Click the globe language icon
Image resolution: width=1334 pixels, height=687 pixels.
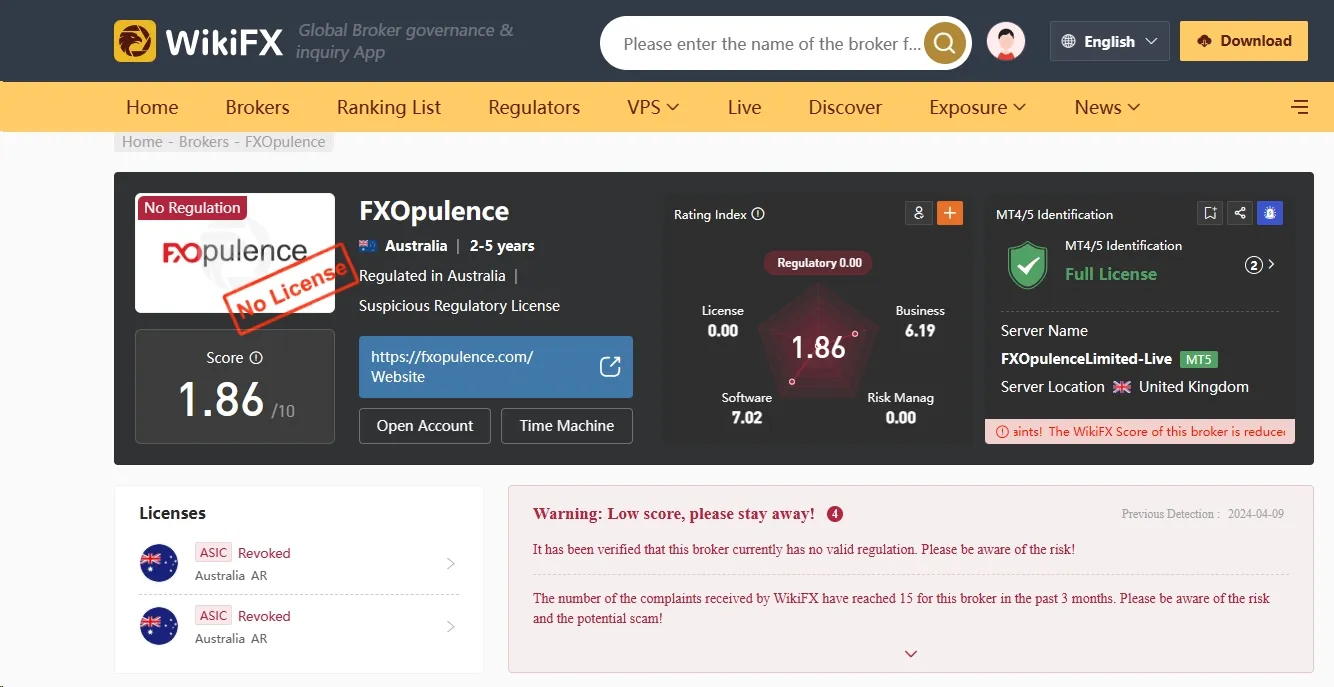pyautogui.click(x=1069, y=42)
